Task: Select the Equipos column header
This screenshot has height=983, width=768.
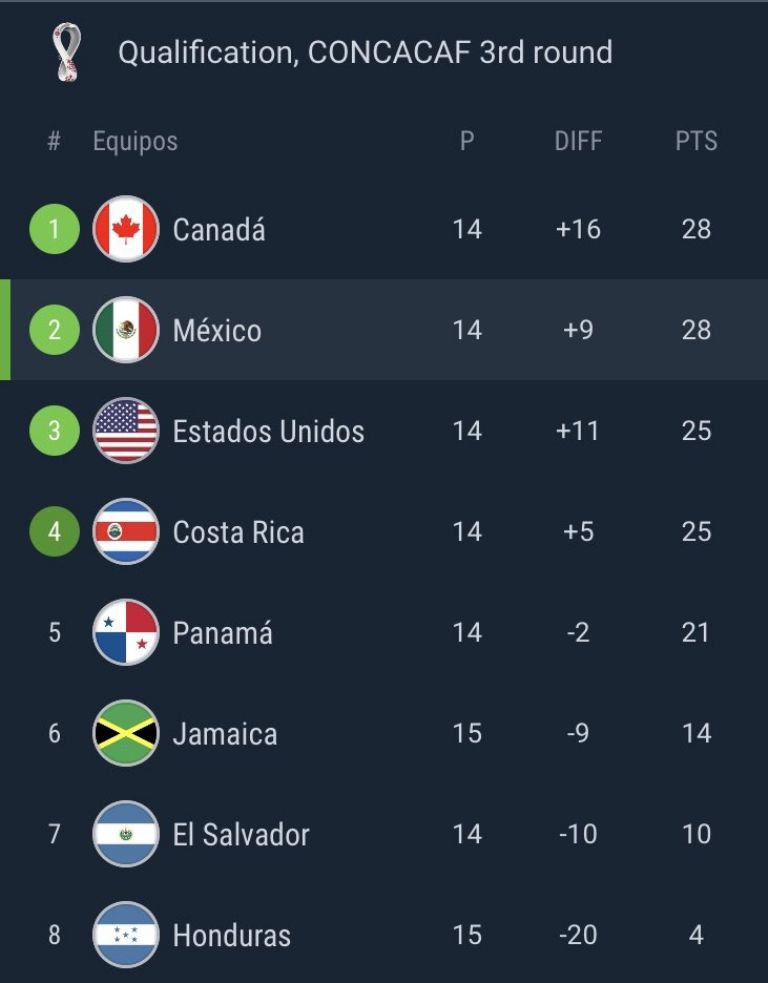Action: click(135, 142)
